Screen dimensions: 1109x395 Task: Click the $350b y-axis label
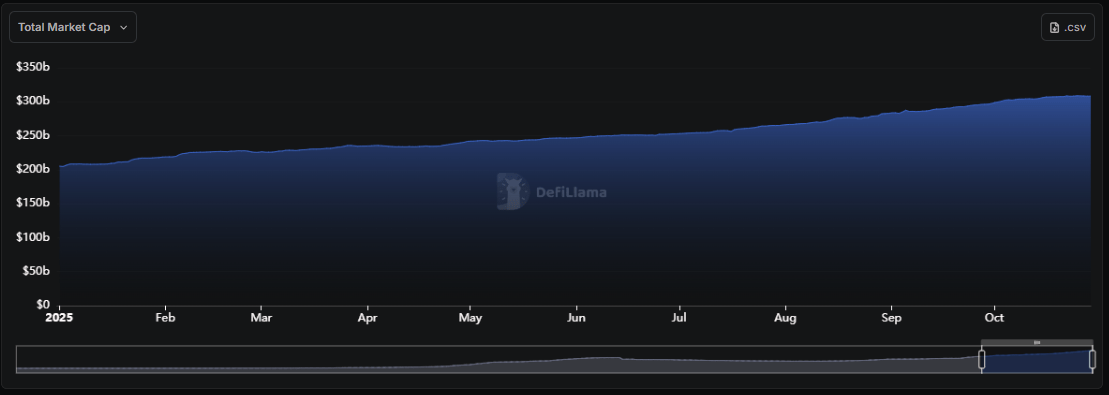(x=33, y=67)
